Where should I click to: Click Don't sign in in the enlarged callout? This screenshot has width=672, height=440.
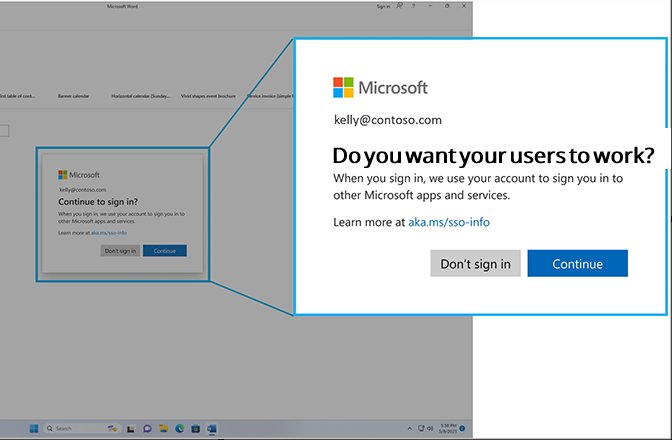[x=475, y=263]
